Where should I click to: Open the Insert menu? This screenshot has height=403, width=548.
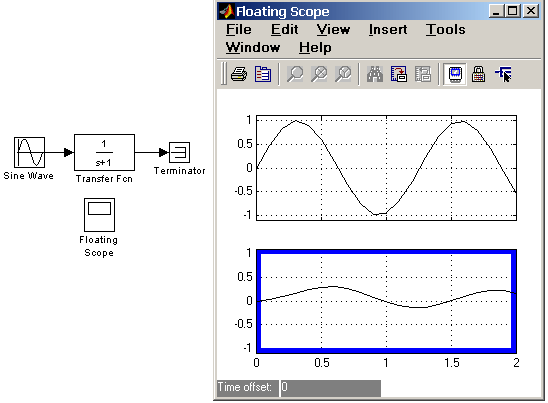(388, 30)
